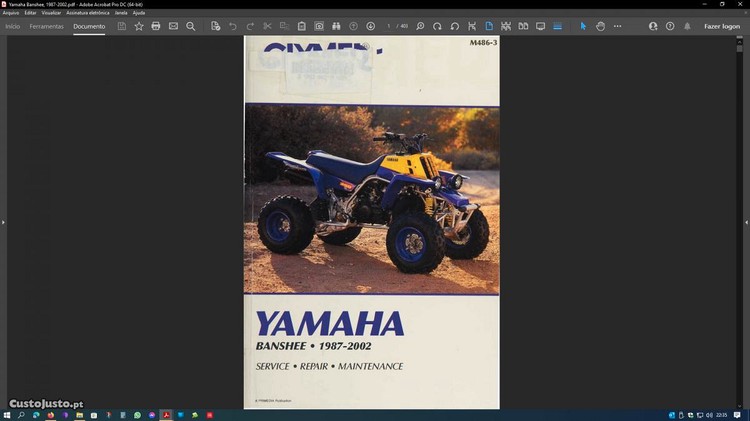The width and height of the screenshot is (750, 421).
Task: Toggle single page view mode
Action: [489, 26]
